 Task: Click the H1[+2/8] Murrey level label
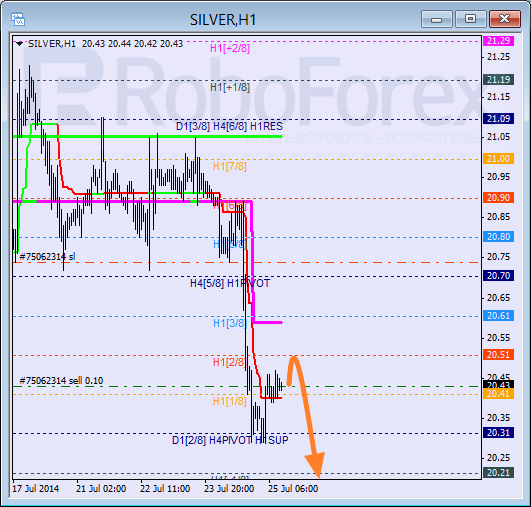pos(230,48)
